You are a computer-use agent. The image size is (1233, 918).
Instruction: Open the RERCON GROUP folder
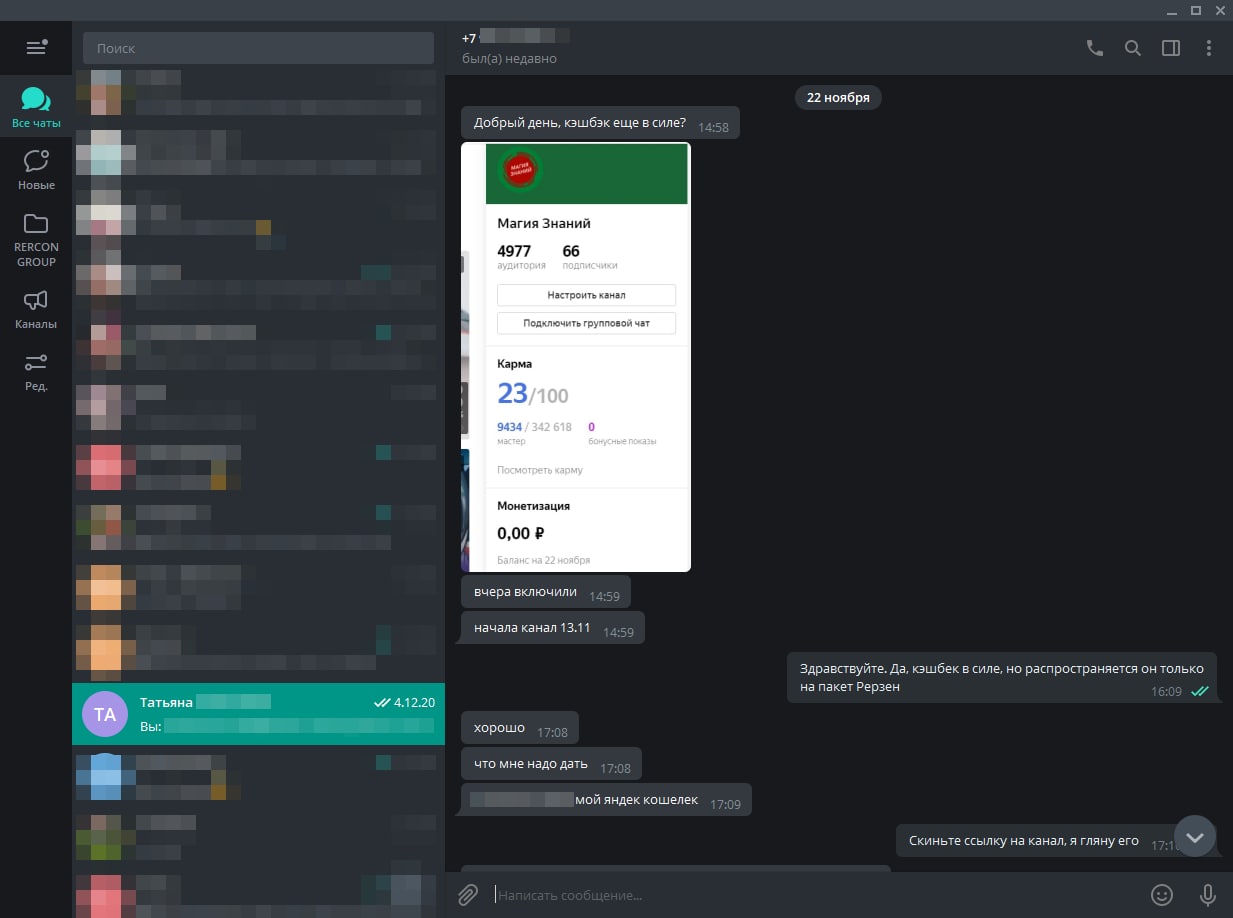pos(36,240)
